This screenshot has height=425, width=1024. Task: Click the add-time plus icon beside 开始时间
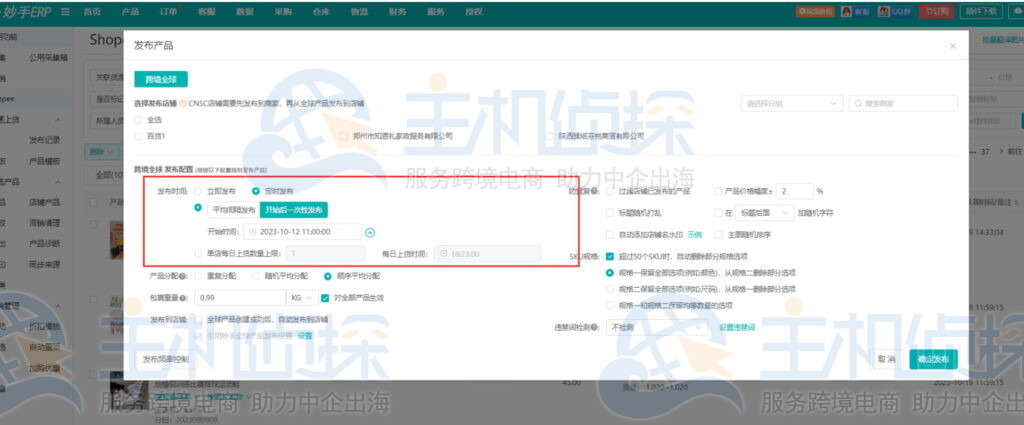pyautogui.click(x=370, y=232)
